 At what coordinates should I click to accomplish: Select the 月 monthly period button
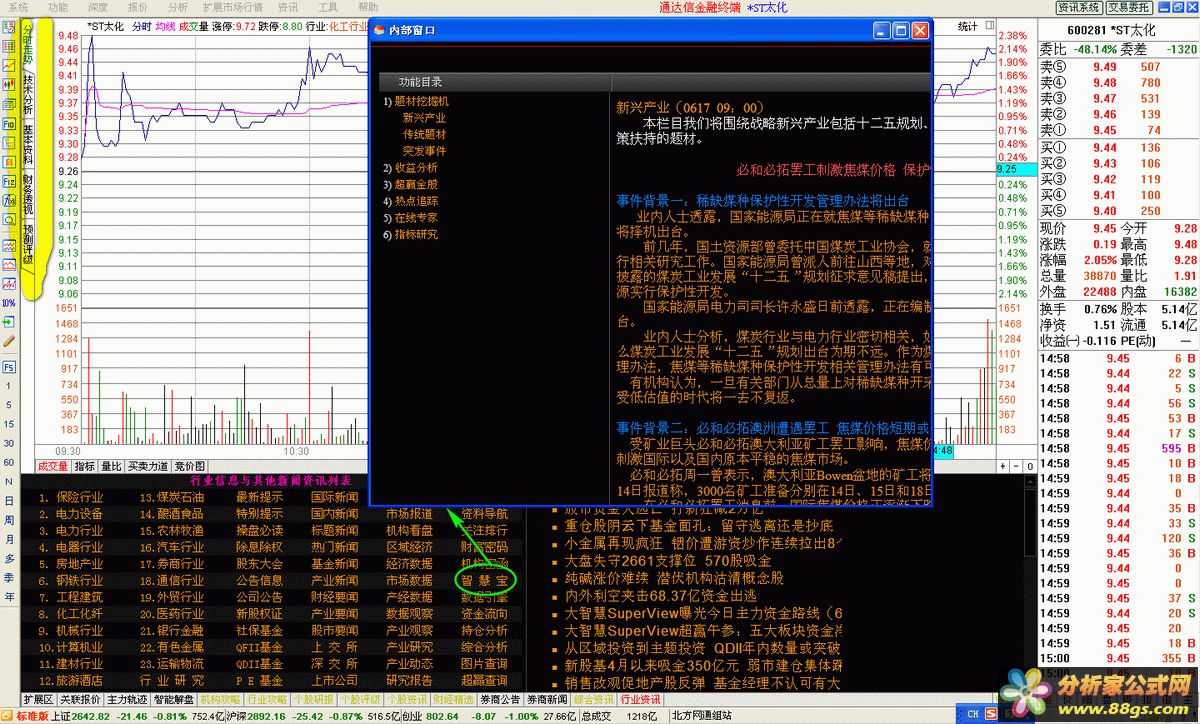(9, 539)
